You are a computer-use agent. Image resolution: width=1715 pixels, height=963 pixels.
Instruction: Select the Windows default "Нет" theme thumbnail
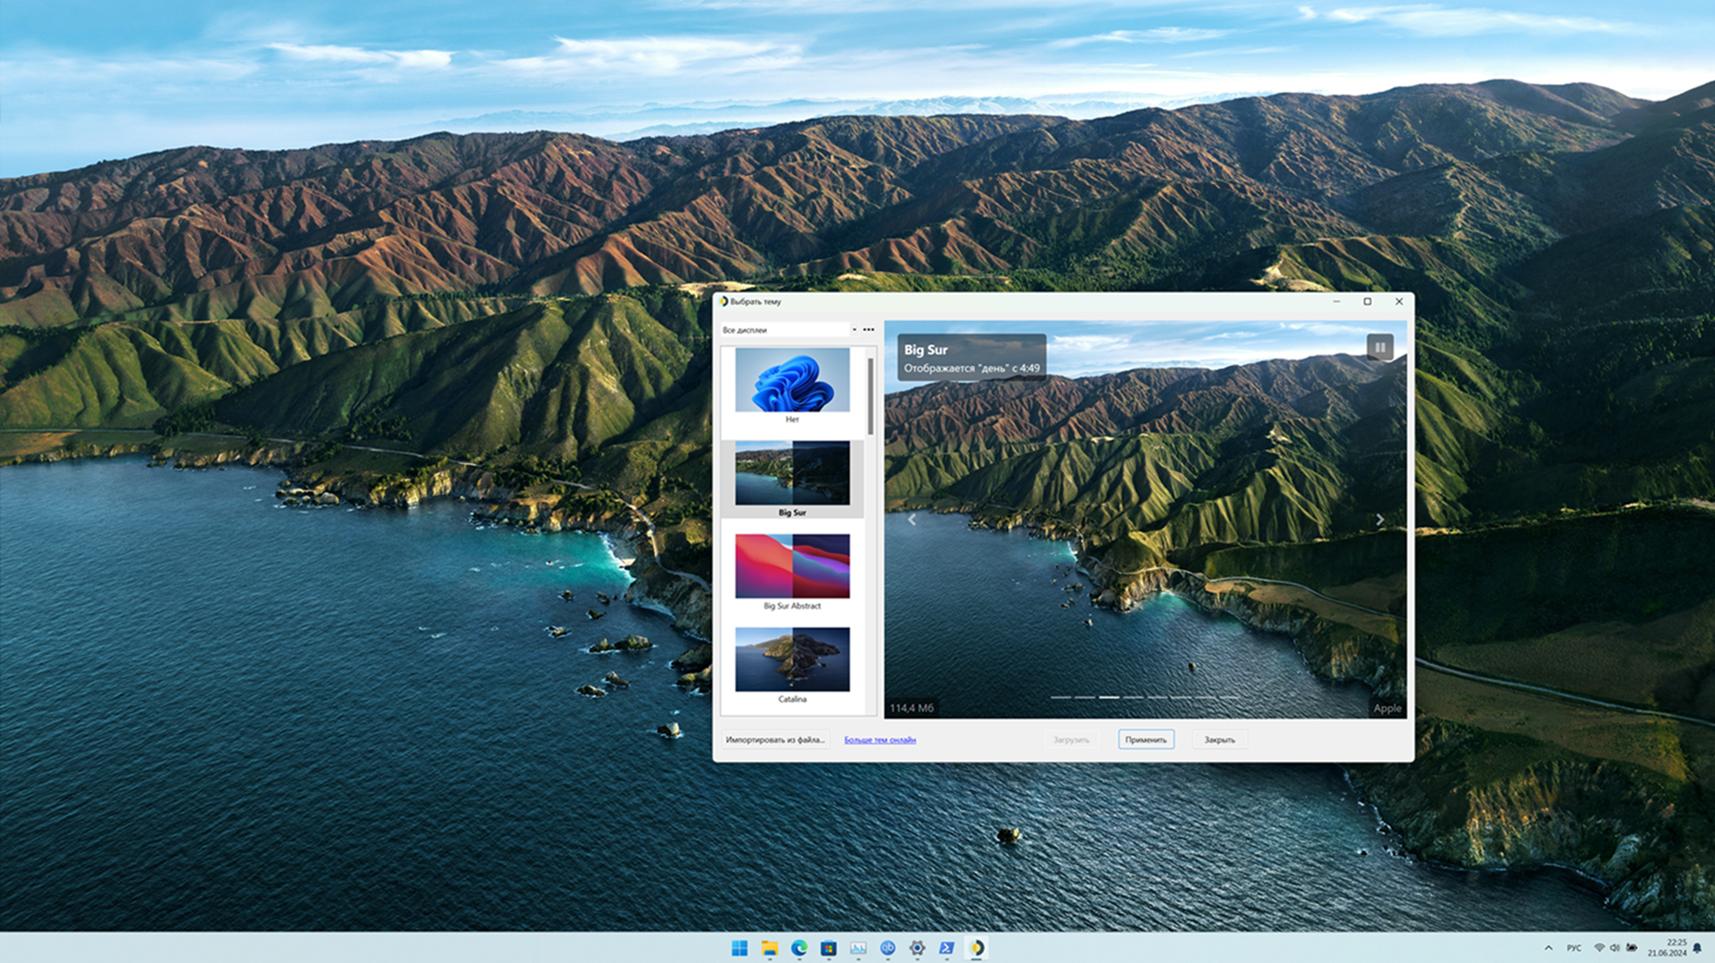[792, 386]
